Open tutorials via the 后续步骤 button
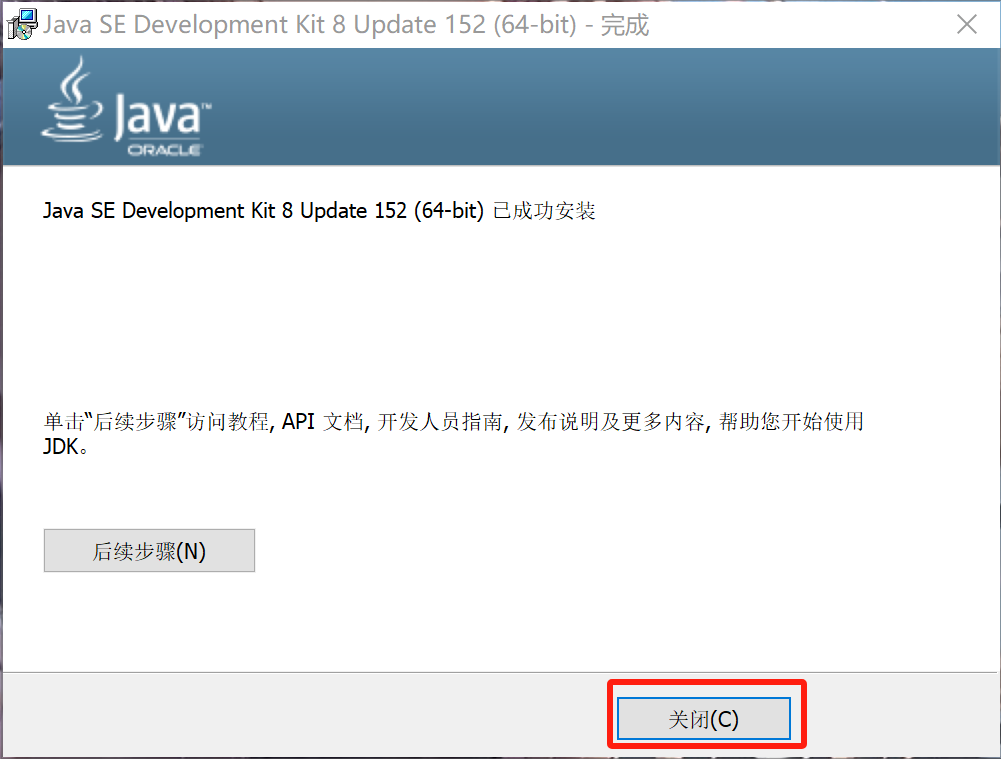Viewport: 1001px width, 759px height. 148,550
